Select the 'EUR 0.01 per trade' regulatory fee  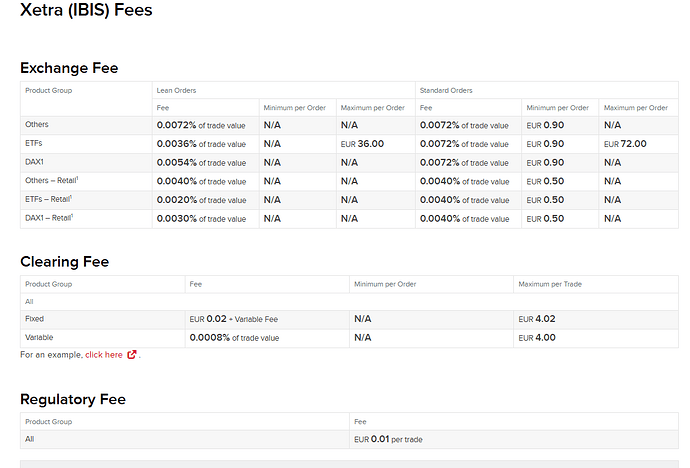(388, 439)
